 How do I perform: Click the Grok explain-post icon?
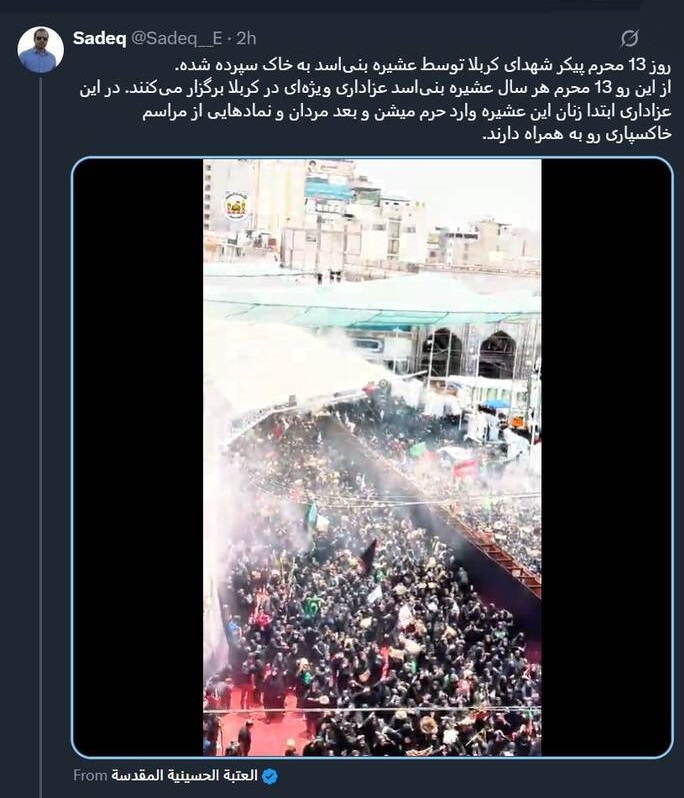[x=630, y=39]
